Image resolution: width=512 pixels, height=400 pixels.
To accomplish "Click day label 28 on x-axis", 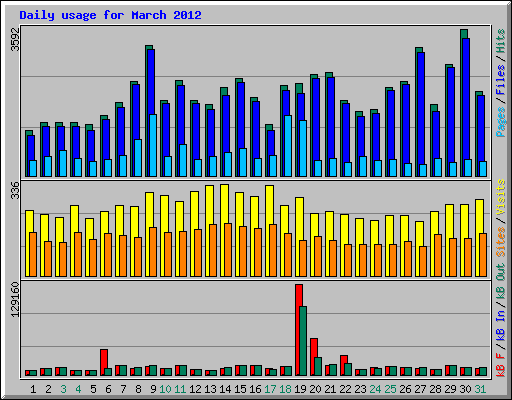I will [x=435, y=389].
